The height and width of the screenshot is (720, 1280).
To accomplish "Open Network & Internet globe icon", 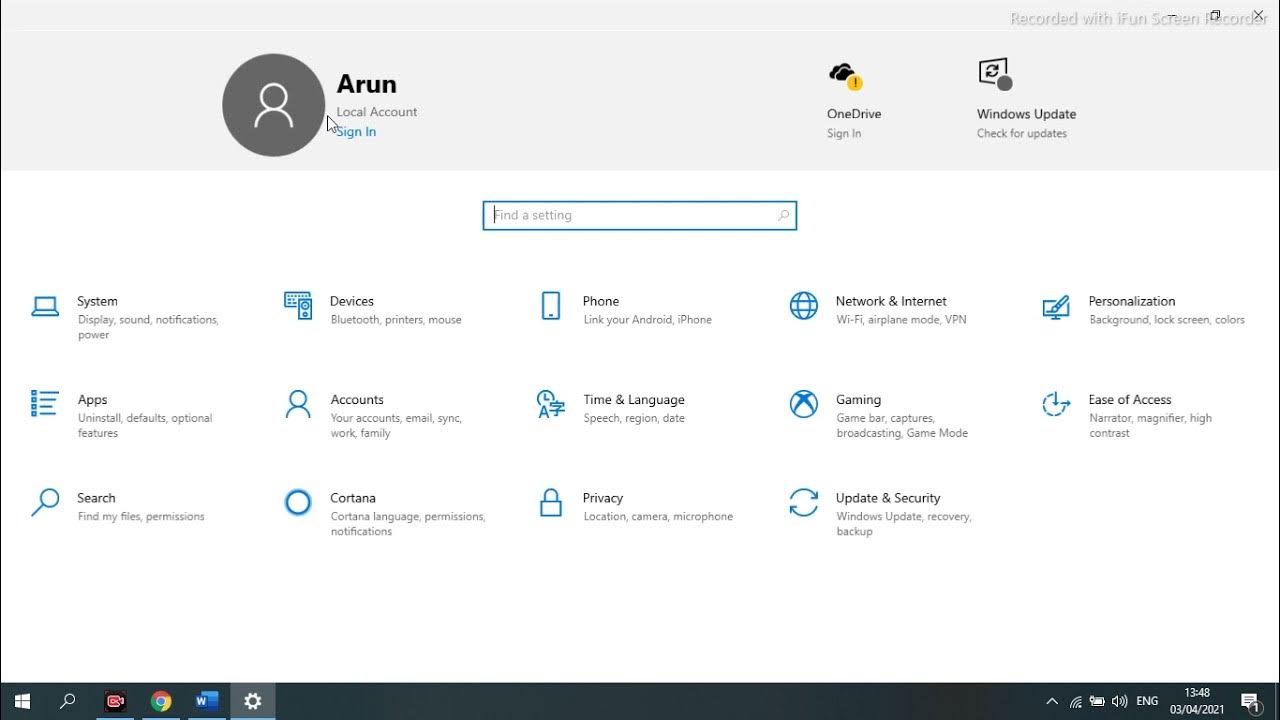I will pyautogui.click(x=804, y=306).
